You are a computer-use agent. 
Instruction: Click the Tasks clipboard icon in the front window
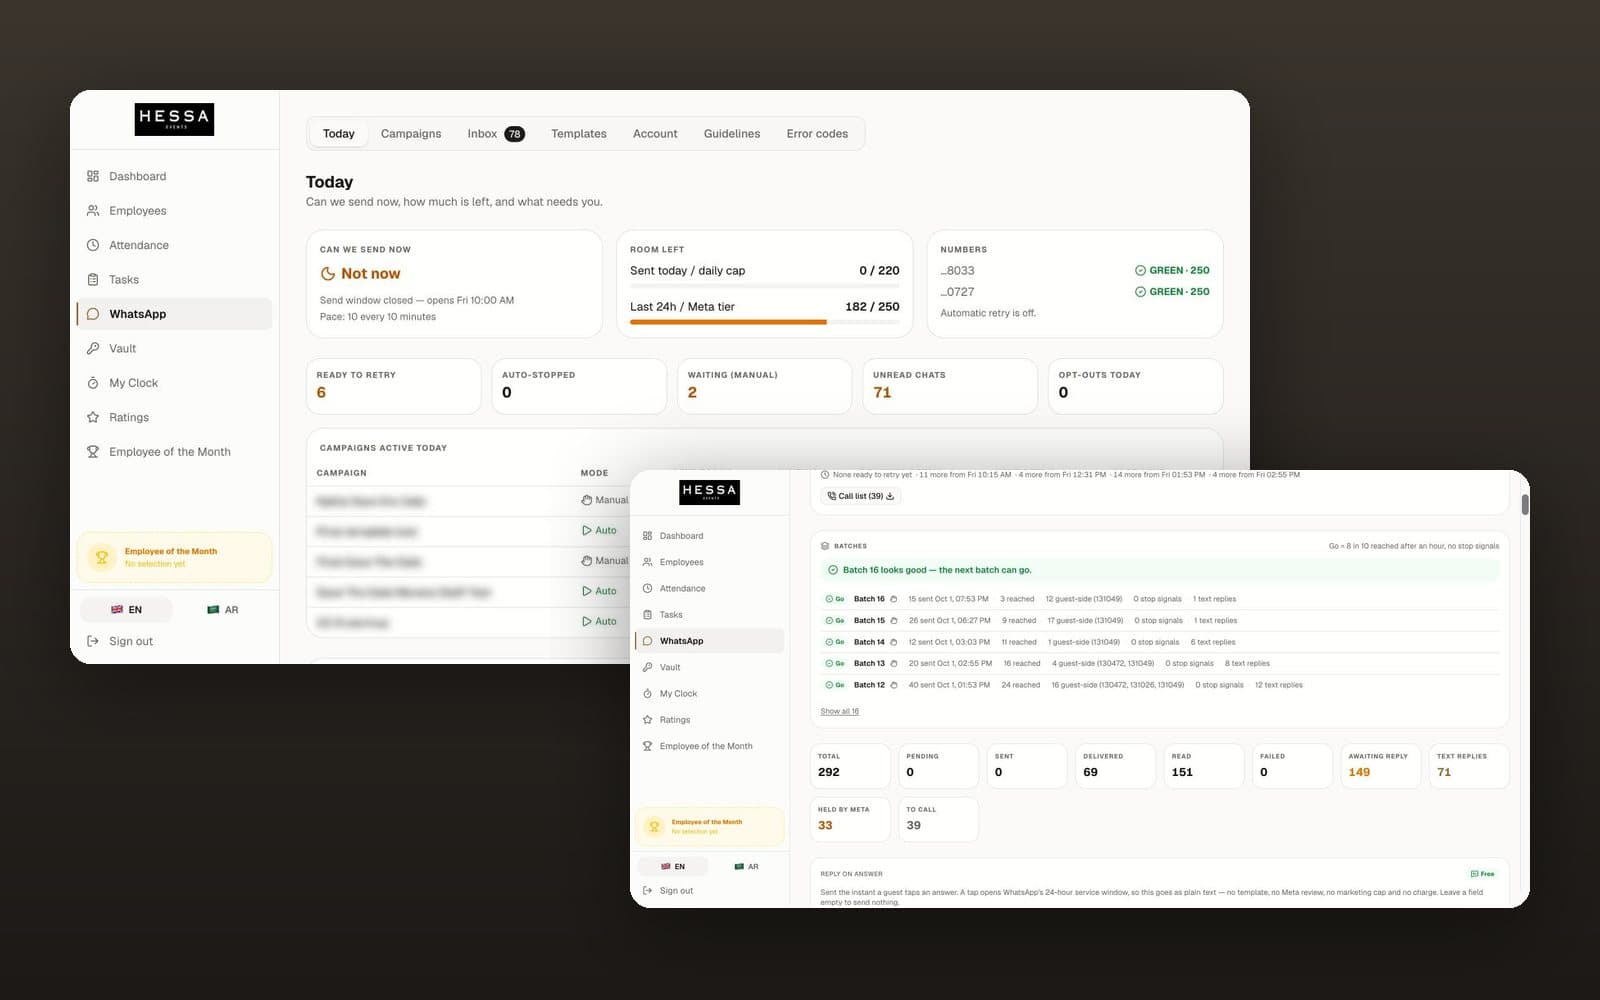point(648,615)
